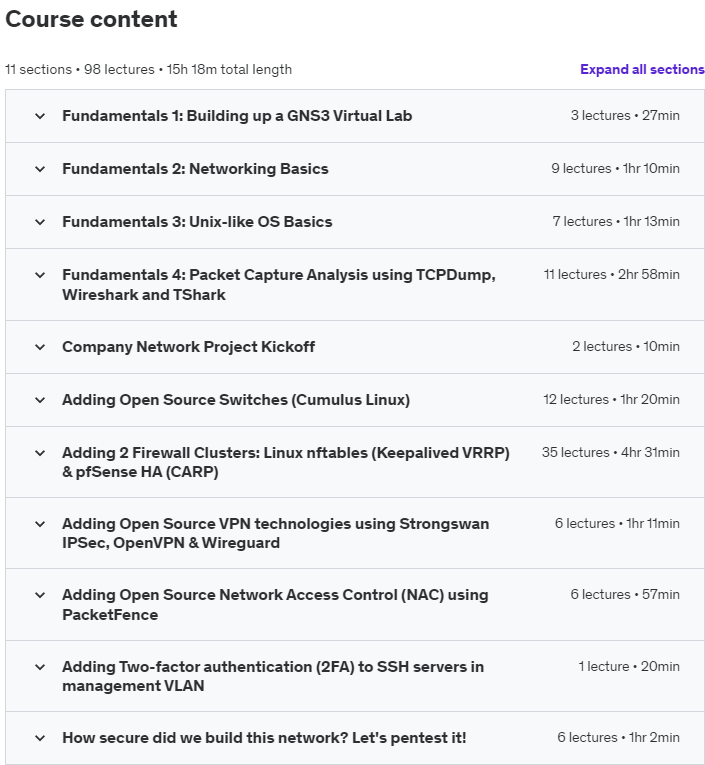The image size is (705, 765).
Task: Click '3 lectures • 27min' duration text
Action: [x=625, y=115]
